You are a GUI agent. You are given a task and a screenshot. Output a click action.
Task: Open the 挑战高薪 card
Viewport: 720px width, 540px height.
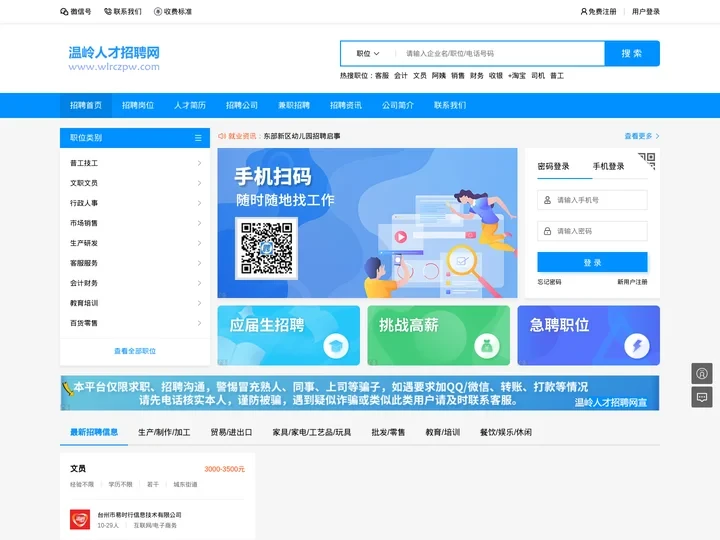point(439,336)
